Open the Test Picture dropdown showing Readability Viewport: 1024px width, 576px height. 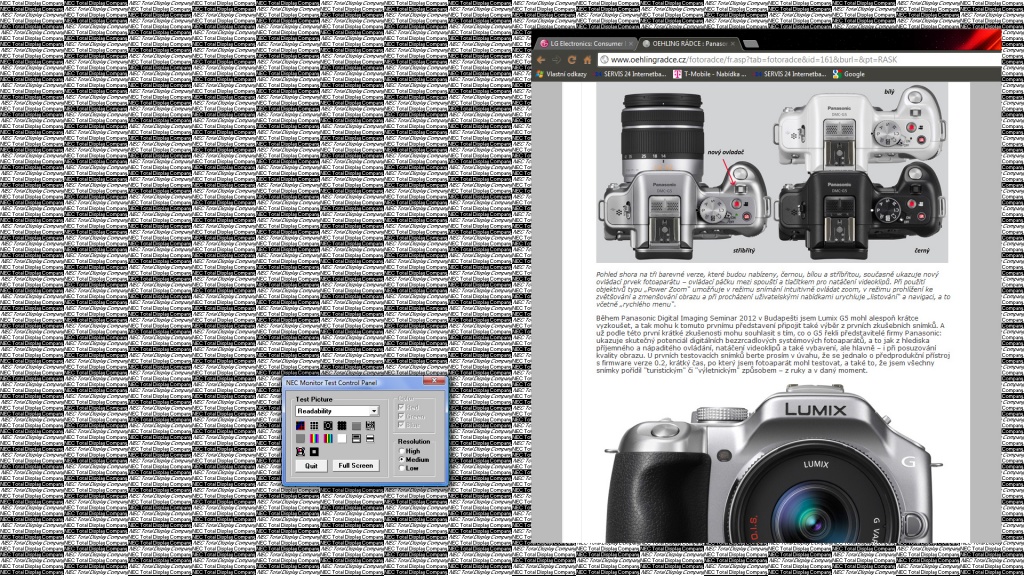coord(337,411)
